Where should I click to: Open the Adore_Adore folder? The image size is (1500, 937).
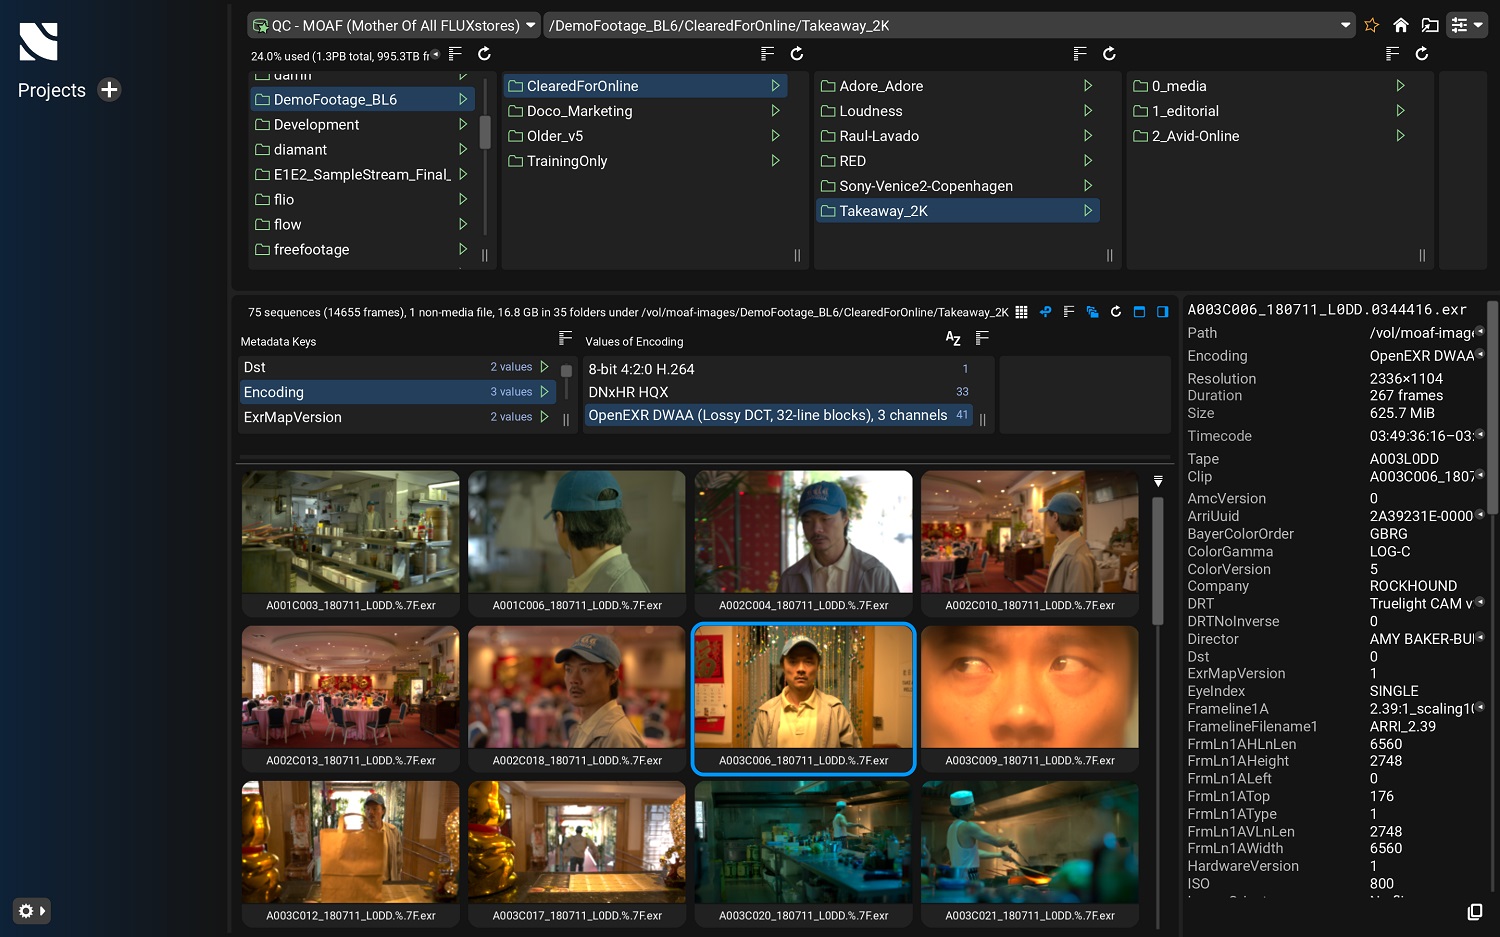(957, 86)
